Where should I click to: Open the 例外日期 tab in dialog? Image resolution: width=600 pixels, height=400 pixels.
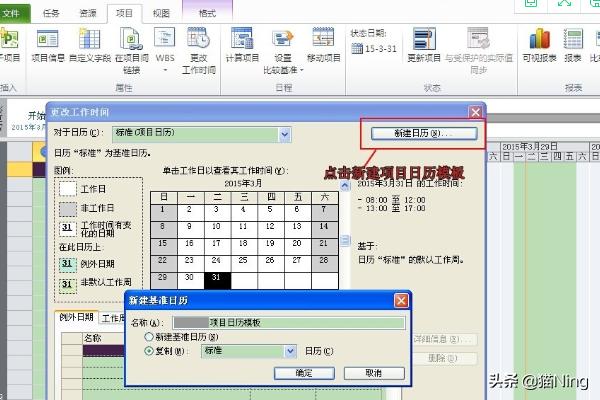pyautogui.click(x=76, y=318)
